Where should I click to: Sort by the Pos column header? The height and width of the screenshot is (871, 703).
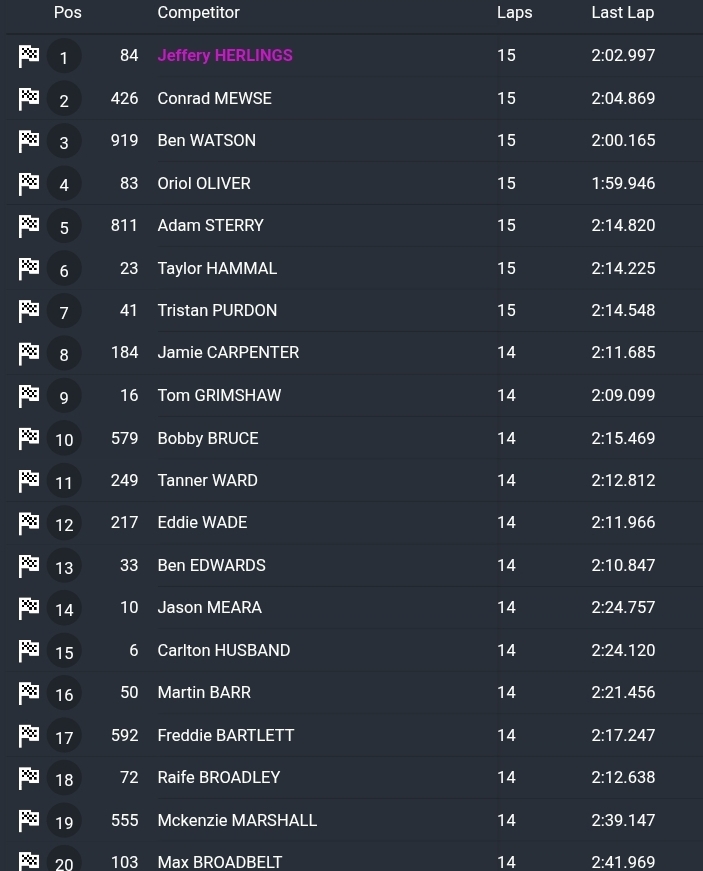tap(68, 13)
